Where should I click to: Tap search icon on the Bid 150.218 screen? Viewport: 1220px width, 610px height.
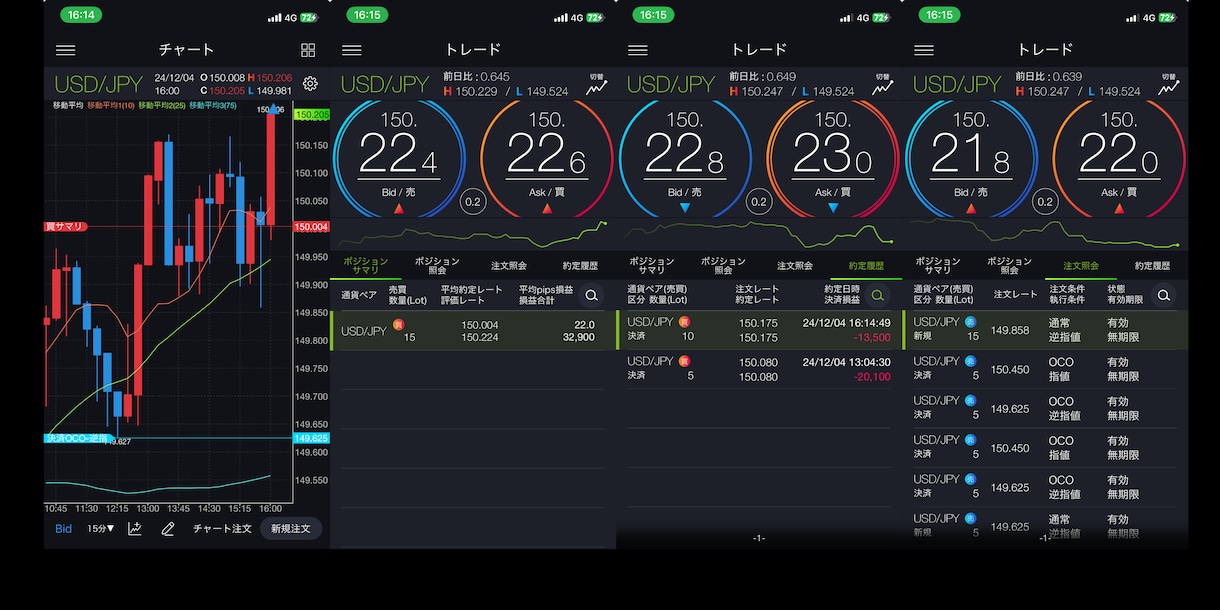1164,295
